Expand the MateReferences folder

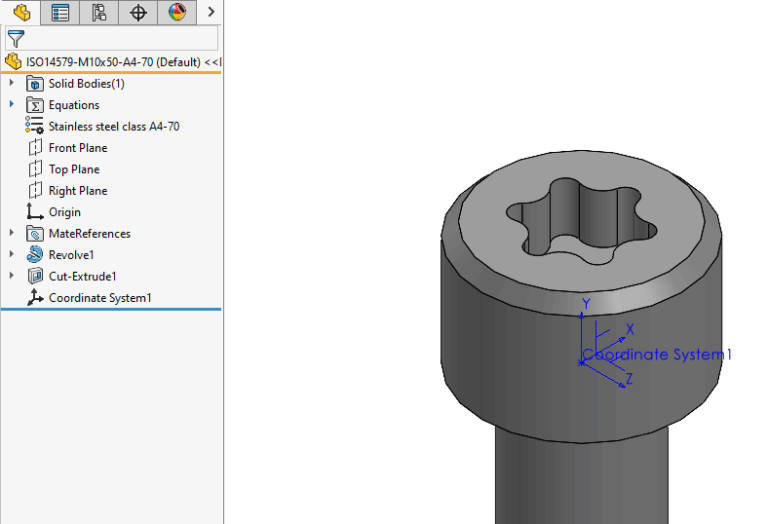tap(12, 233)
